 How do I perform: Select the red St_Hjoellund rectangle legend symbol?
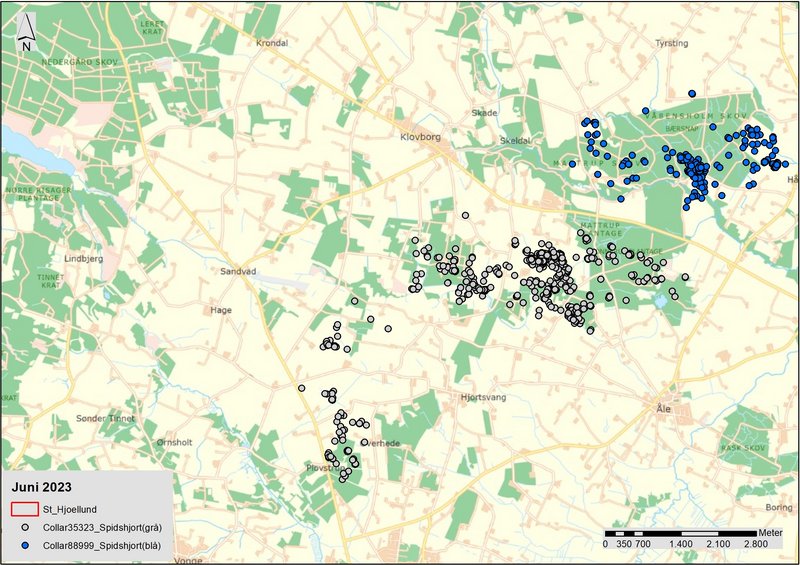point(24,509)
